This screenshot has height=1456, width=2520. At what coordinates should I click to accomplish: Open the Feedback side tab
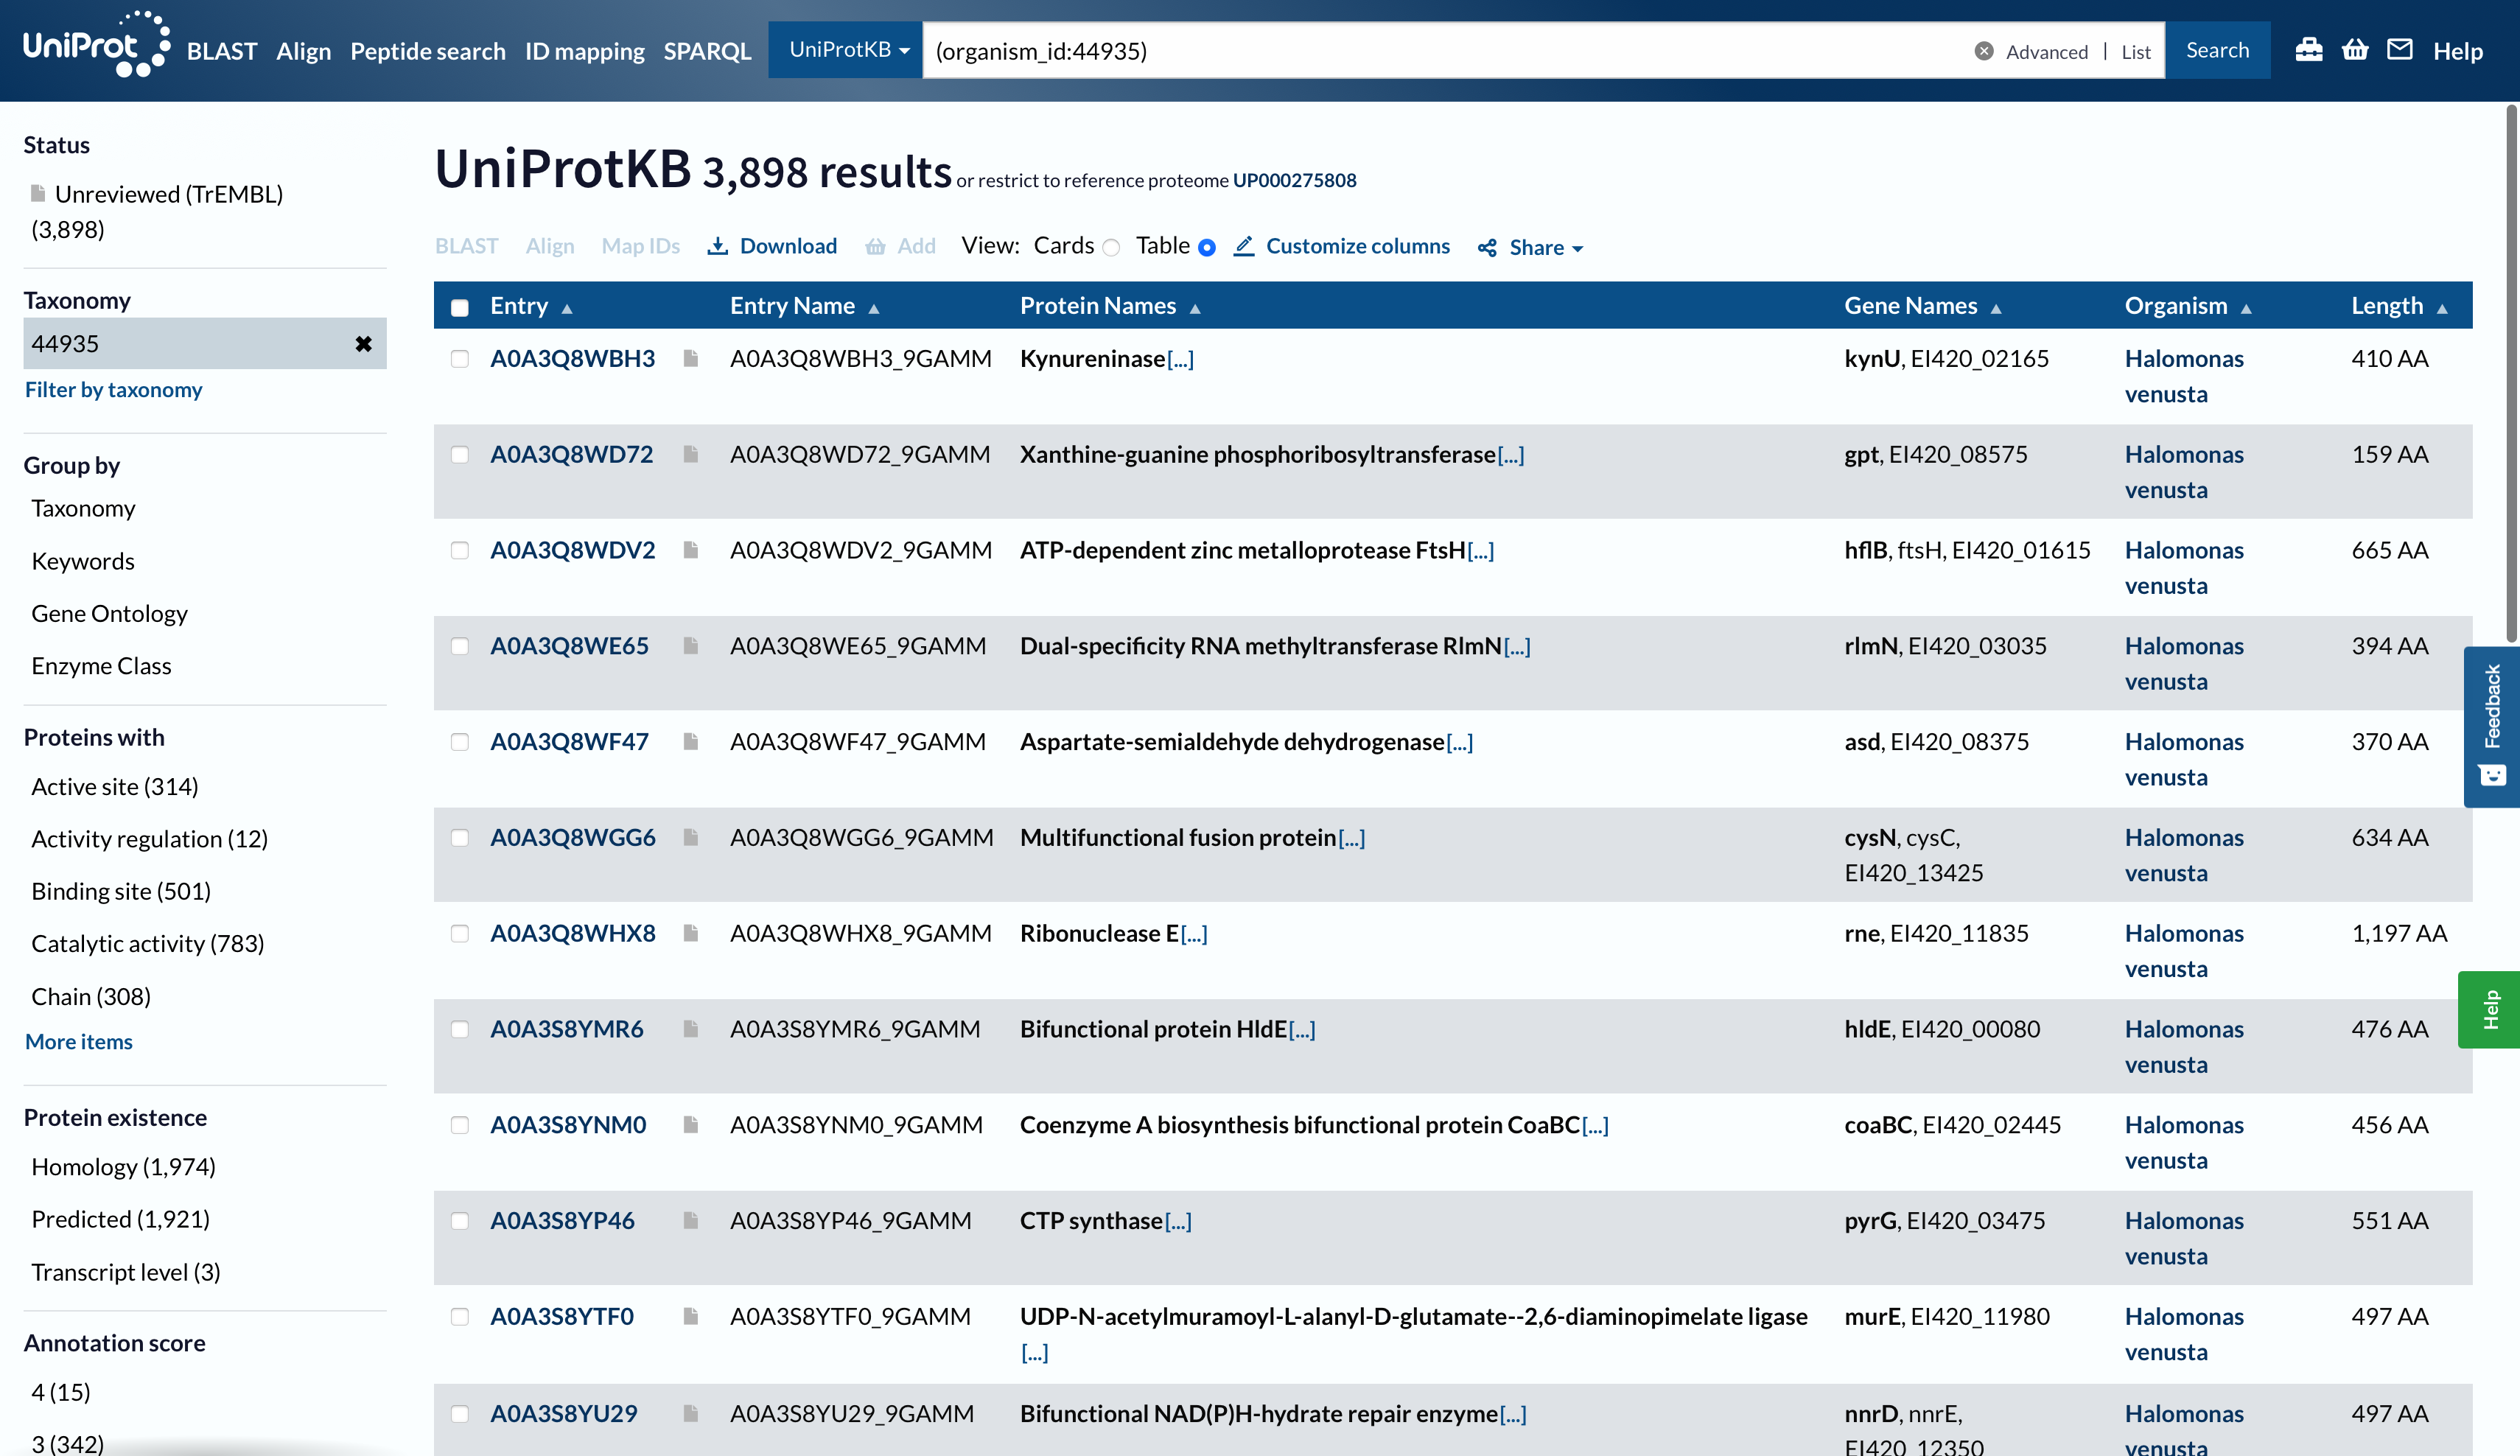point(2491,726)
